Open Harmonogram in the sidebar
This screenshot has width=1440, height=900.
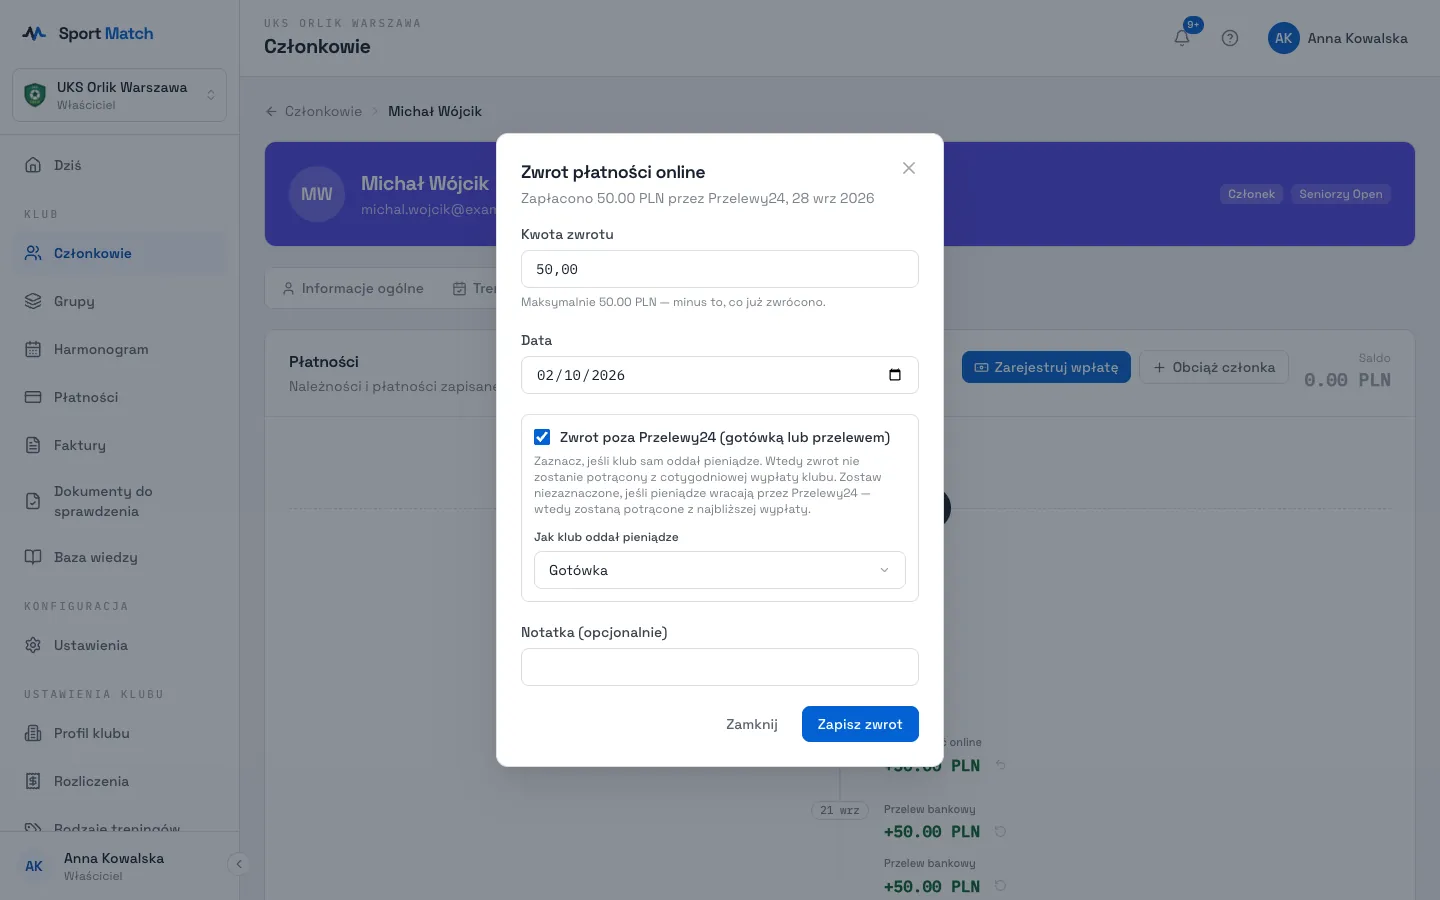coord(119,349)
